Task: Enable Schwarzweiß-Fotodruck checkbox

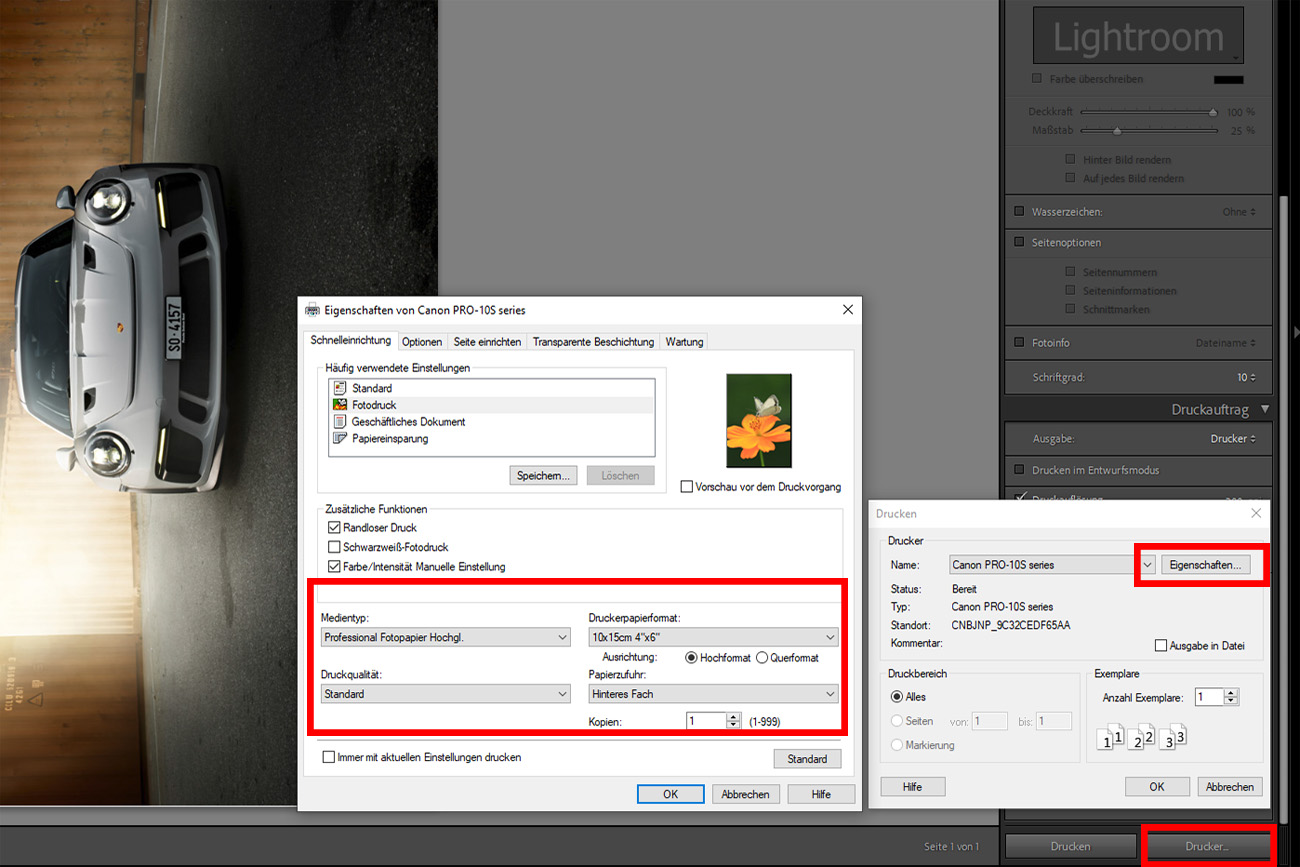Action: click(334, 547)
